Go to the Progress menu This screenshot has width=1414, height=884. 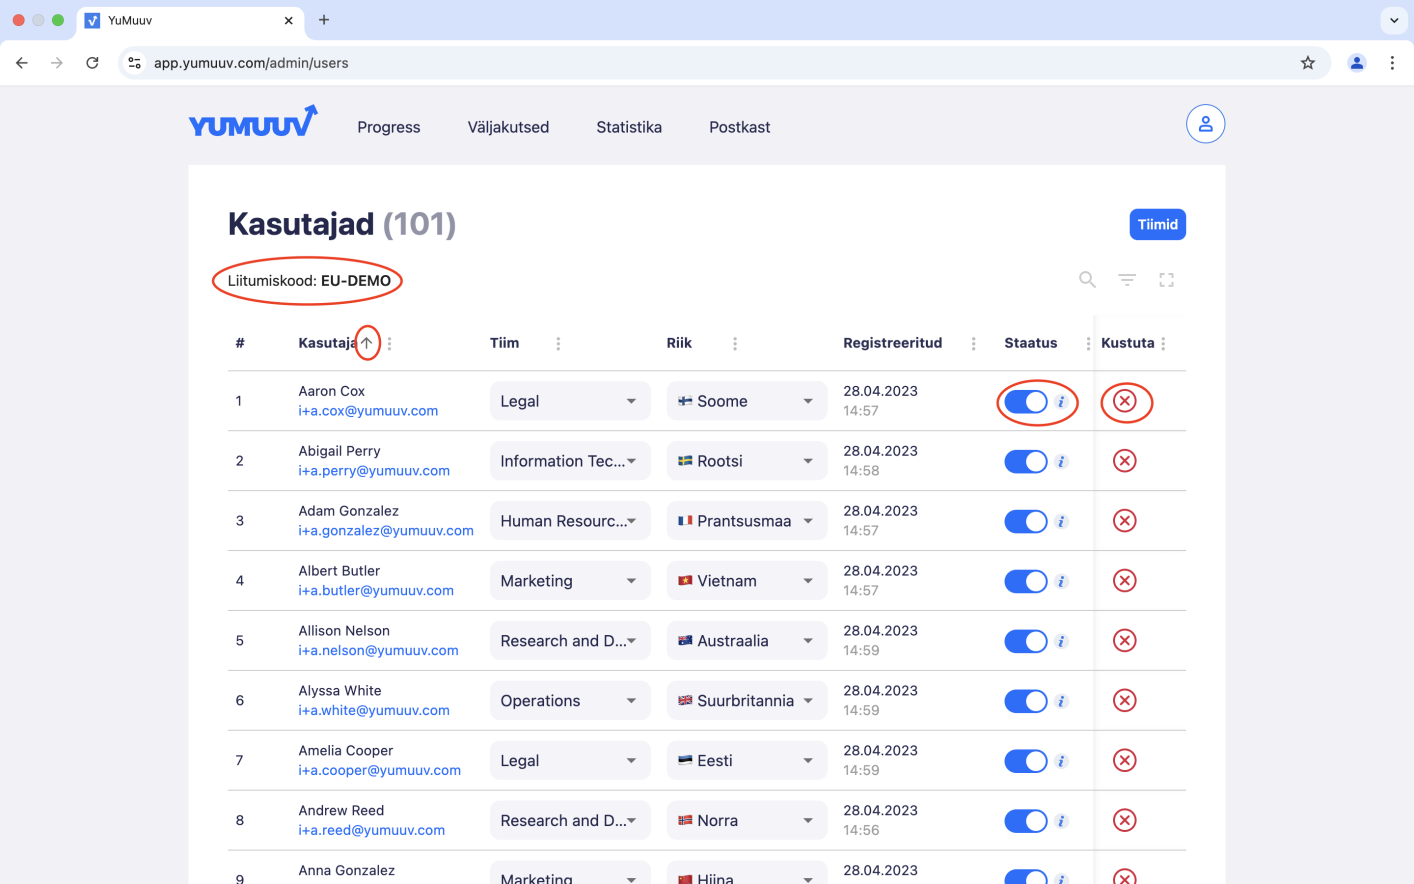(x=389, y=127)
